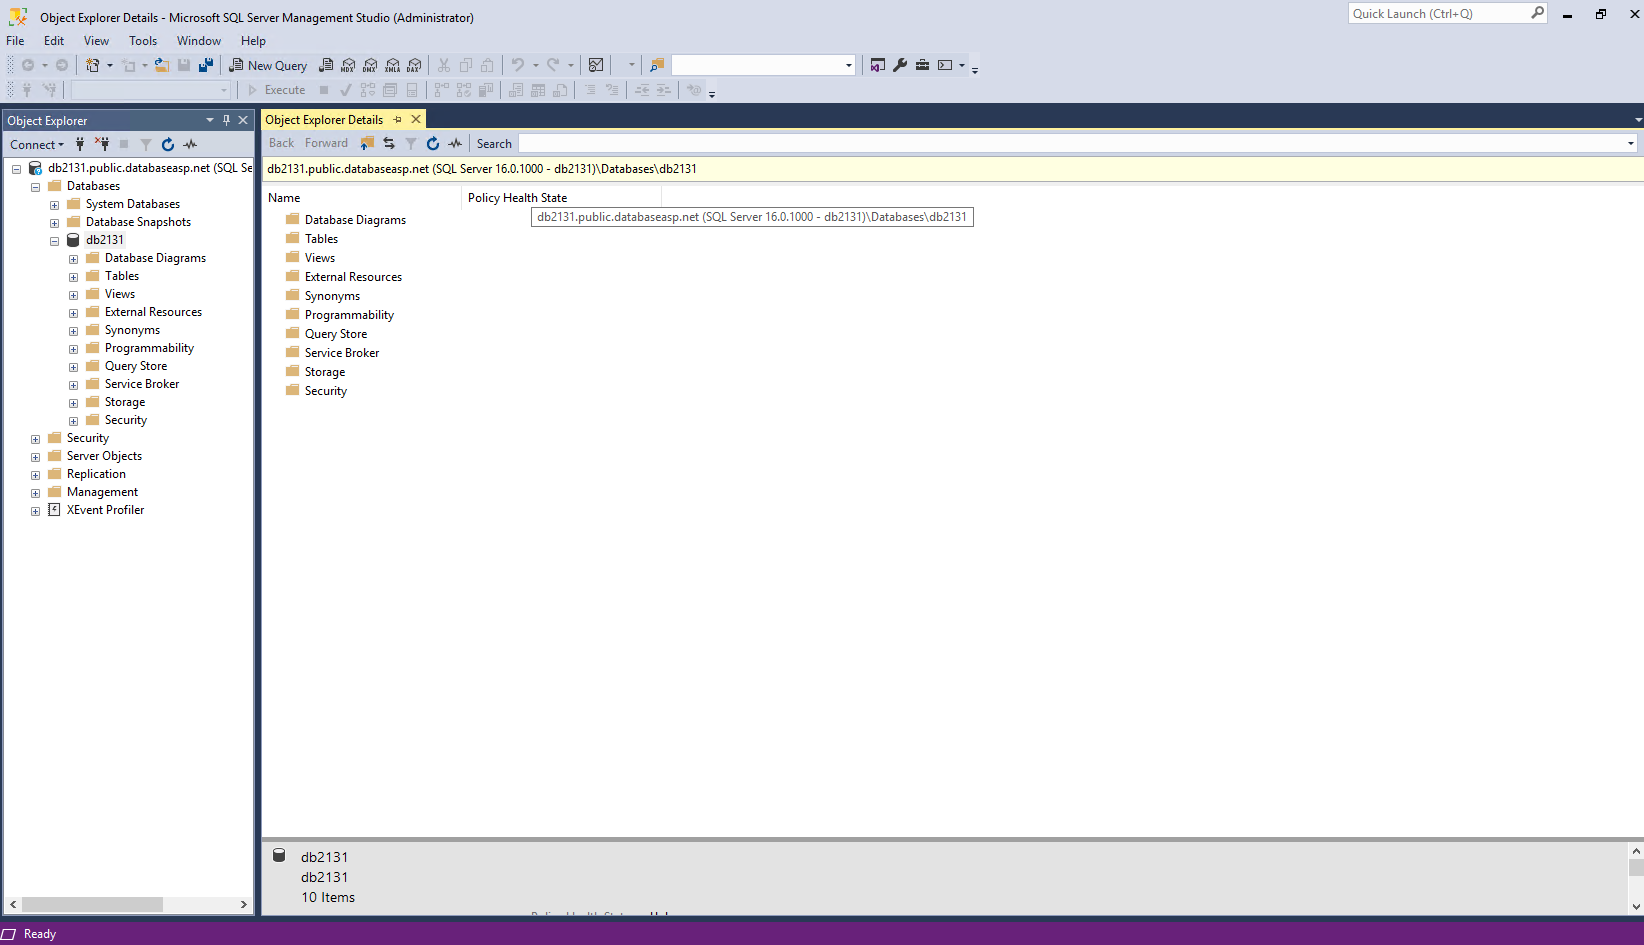Click the Save All toolbar icon
The image size is (1644, 945).
pyautogui.click(x=206, y=65)
